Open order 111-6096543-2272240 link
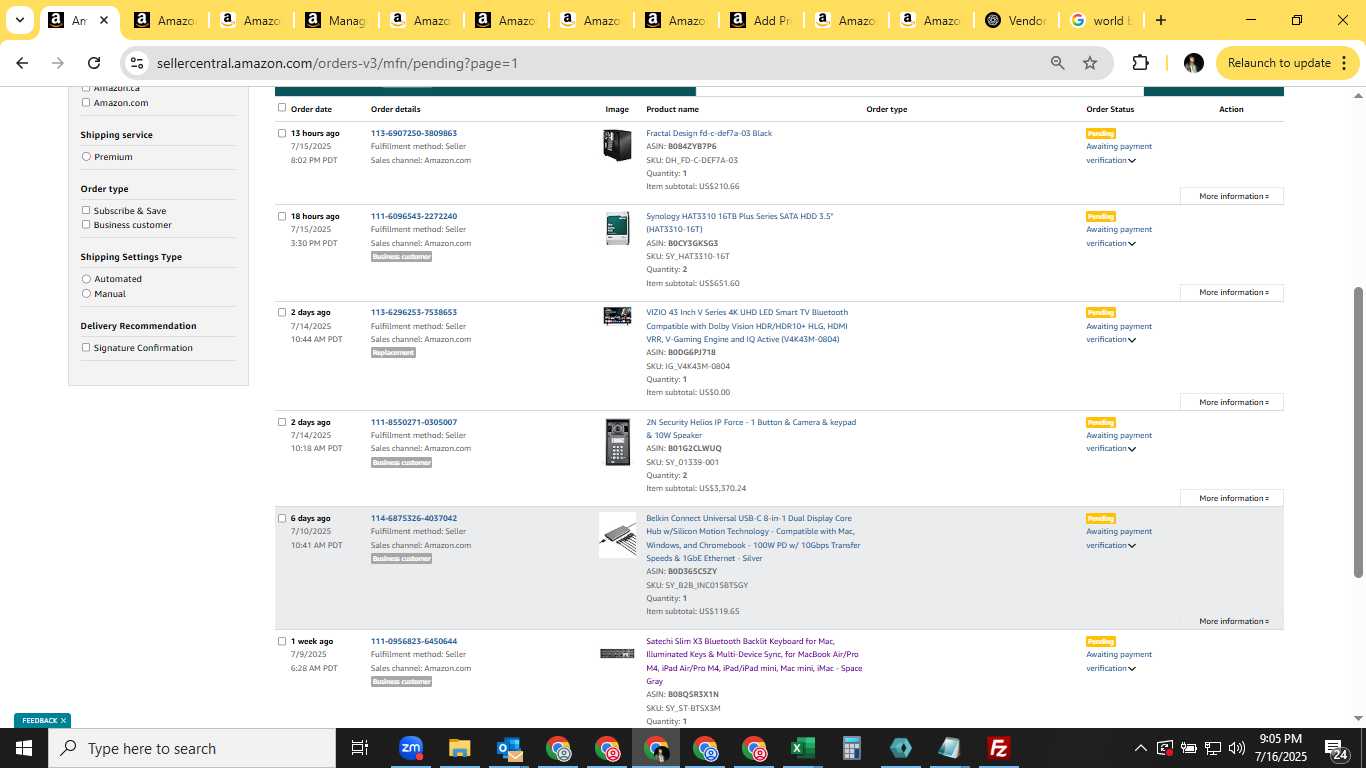Viewport: 1366px width, 768px height. pyautogui.click(x=414, y=216)
